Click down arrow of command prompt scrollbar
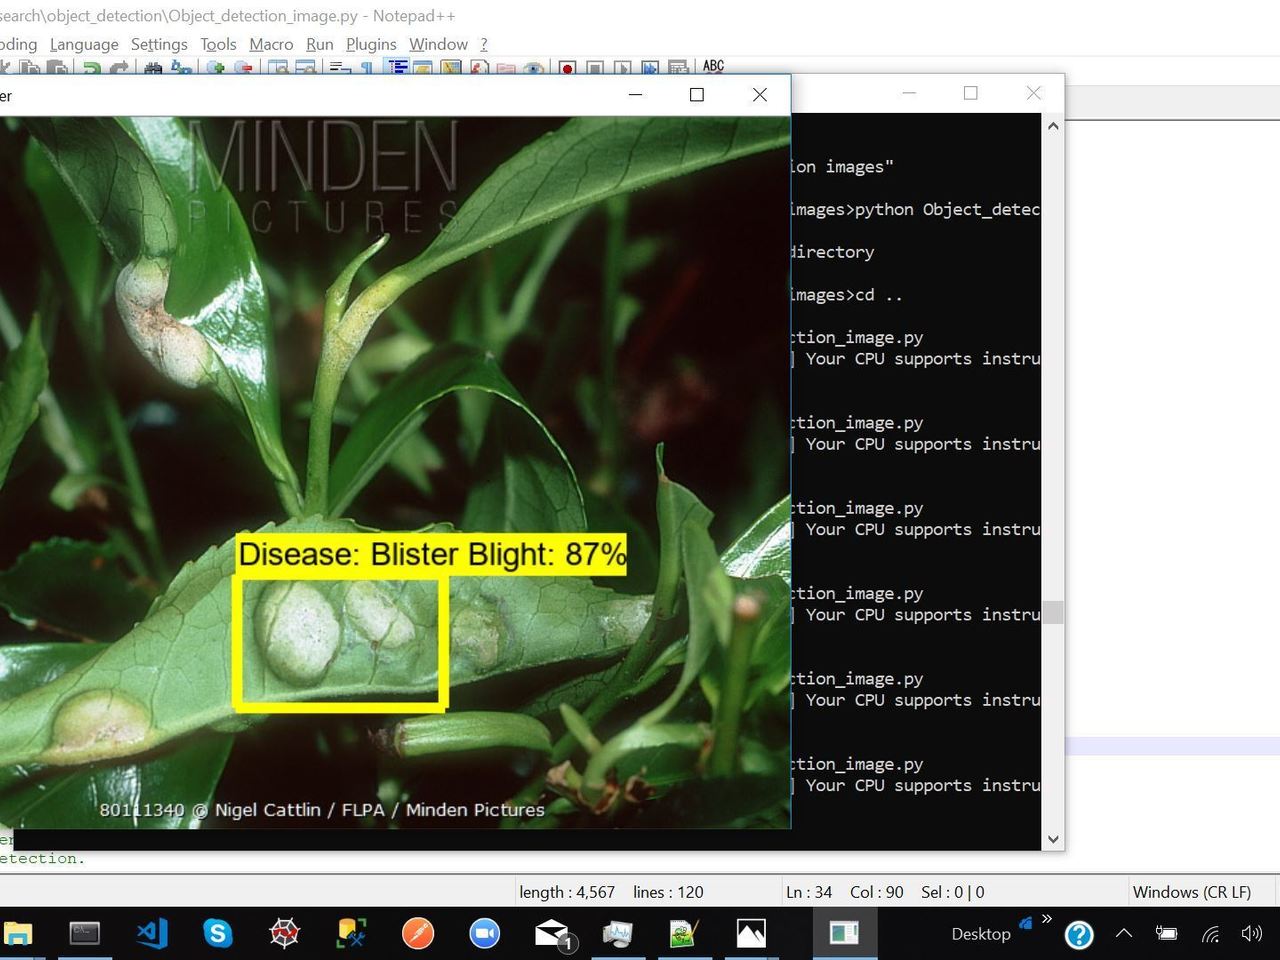1280x960 pixels. click(x=1053, y=839)
